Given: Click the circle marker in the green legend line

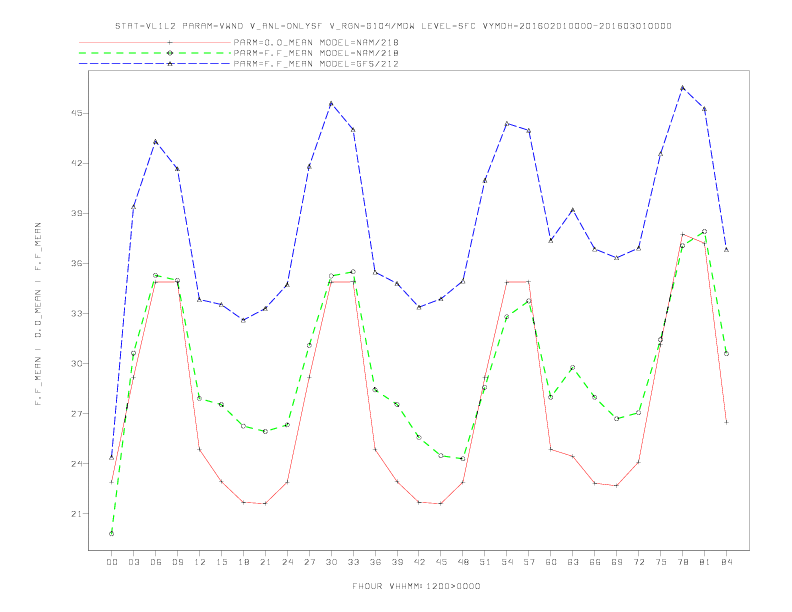Looking at the screenshot, I should tap(170, 53).
